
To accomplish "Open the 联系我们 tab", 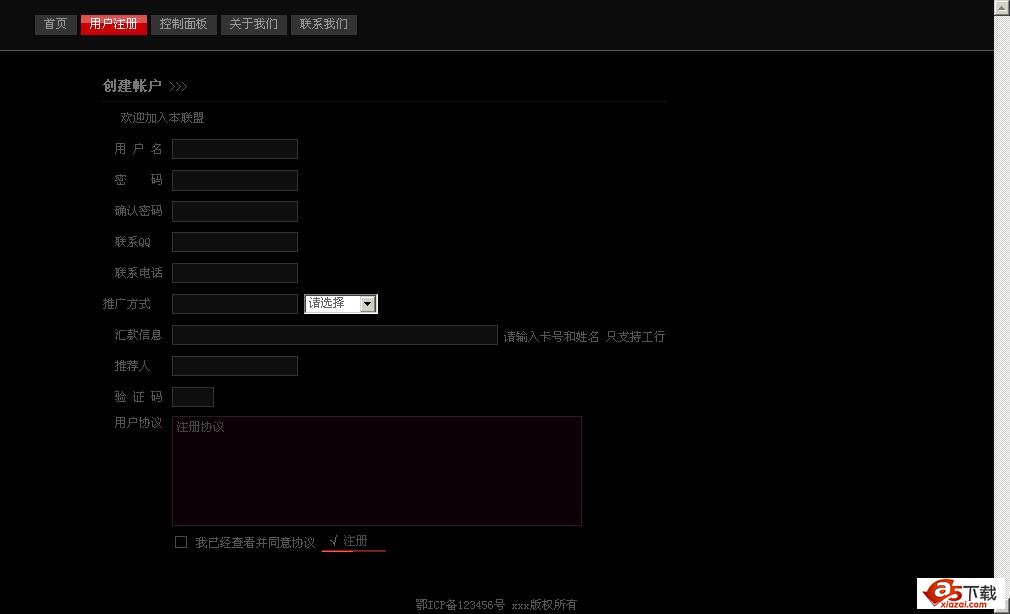I will tap(323, 24).
